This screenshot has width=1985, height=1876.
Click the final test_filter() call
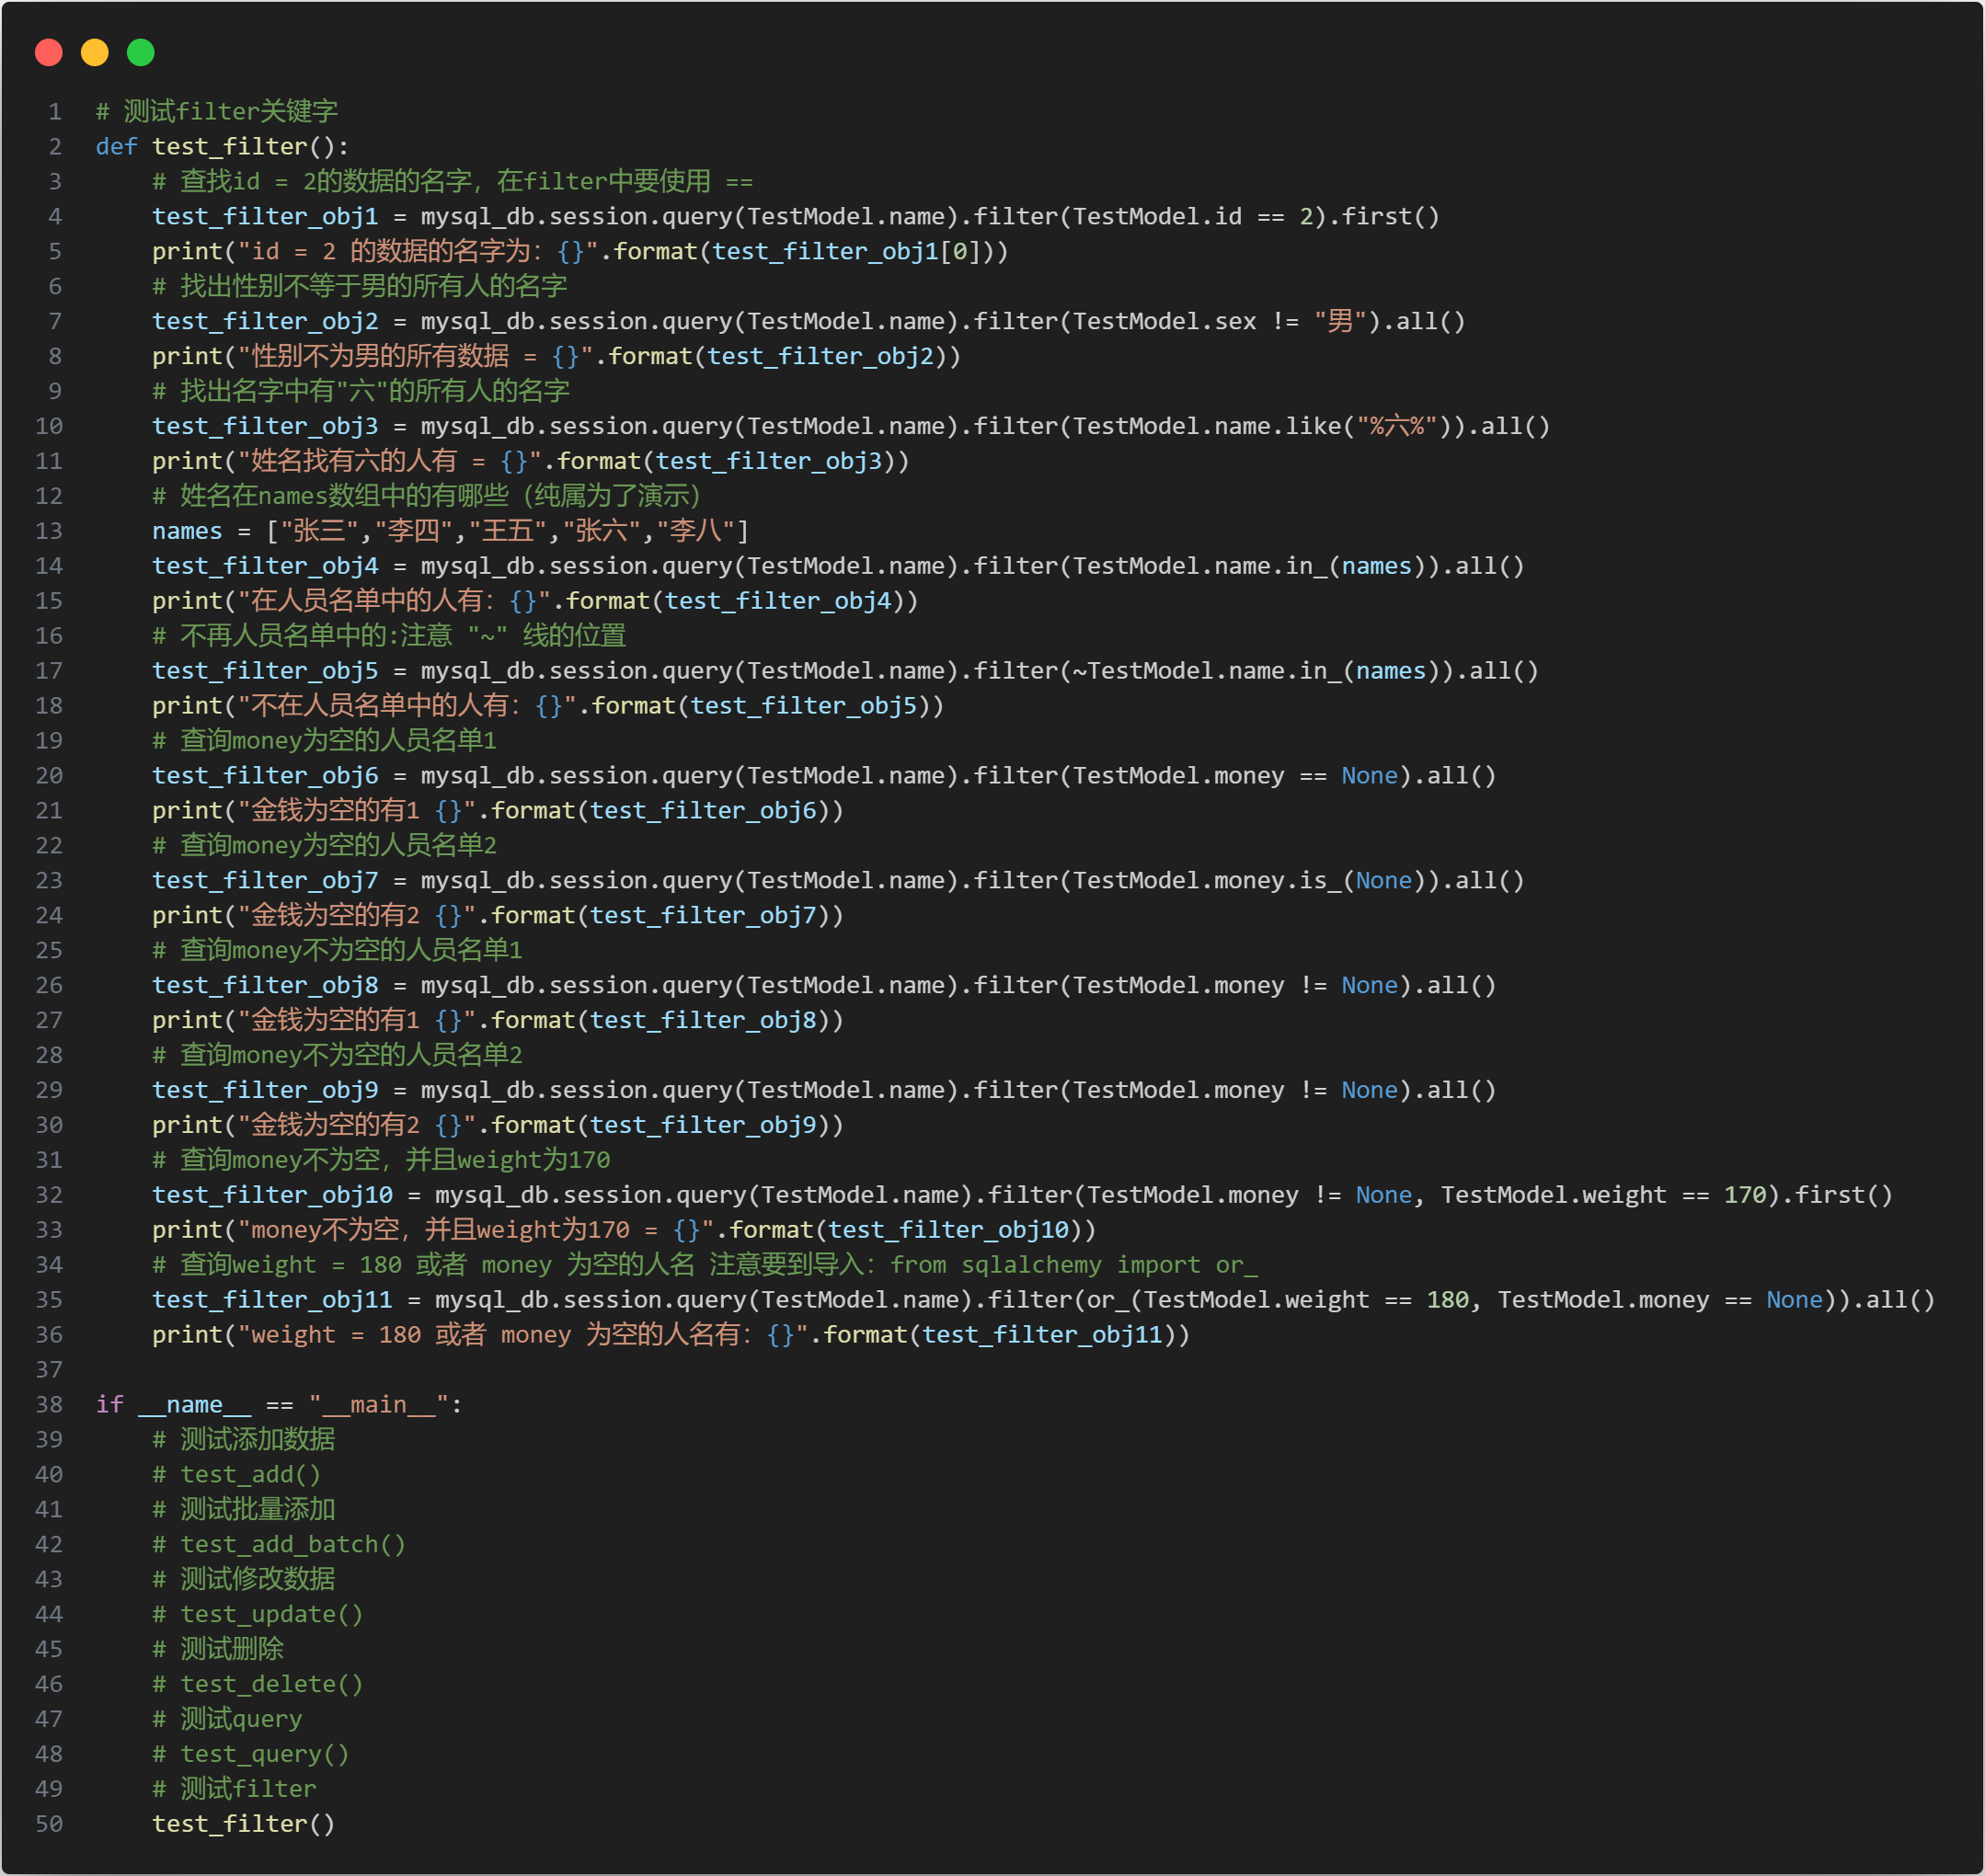[x=243, y=1825]
